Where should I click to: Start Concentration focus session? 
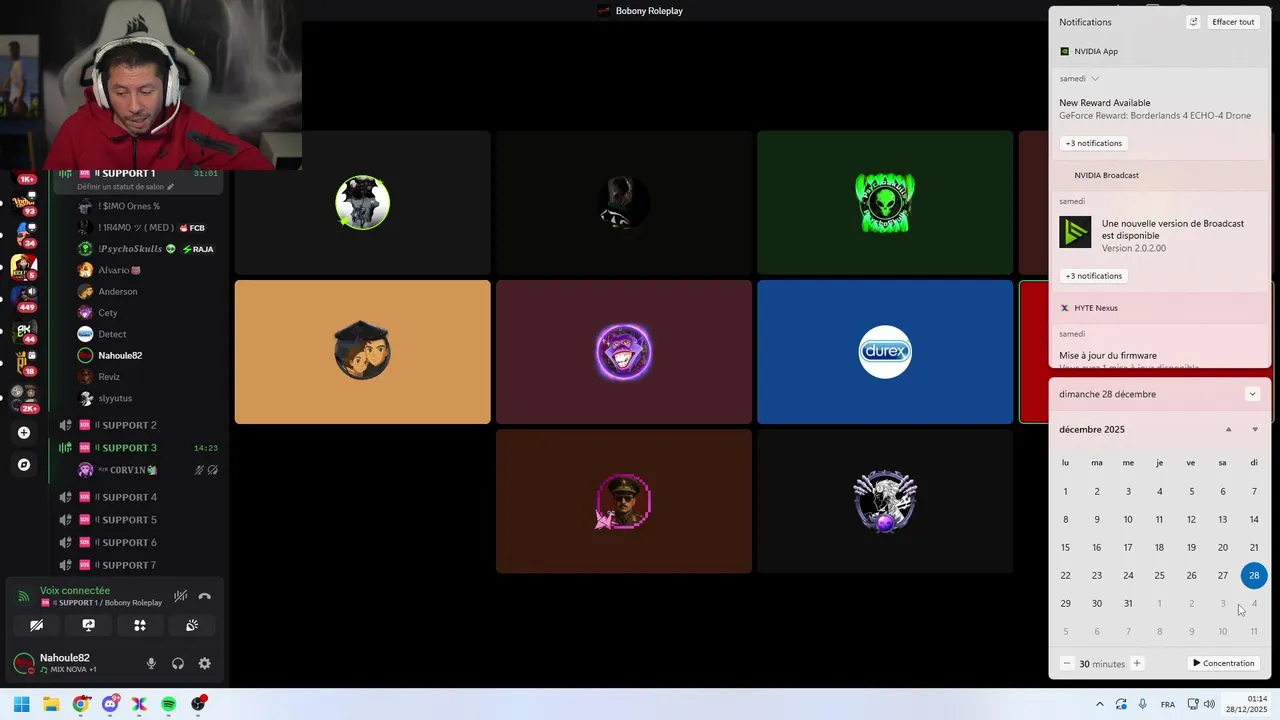1223,663
